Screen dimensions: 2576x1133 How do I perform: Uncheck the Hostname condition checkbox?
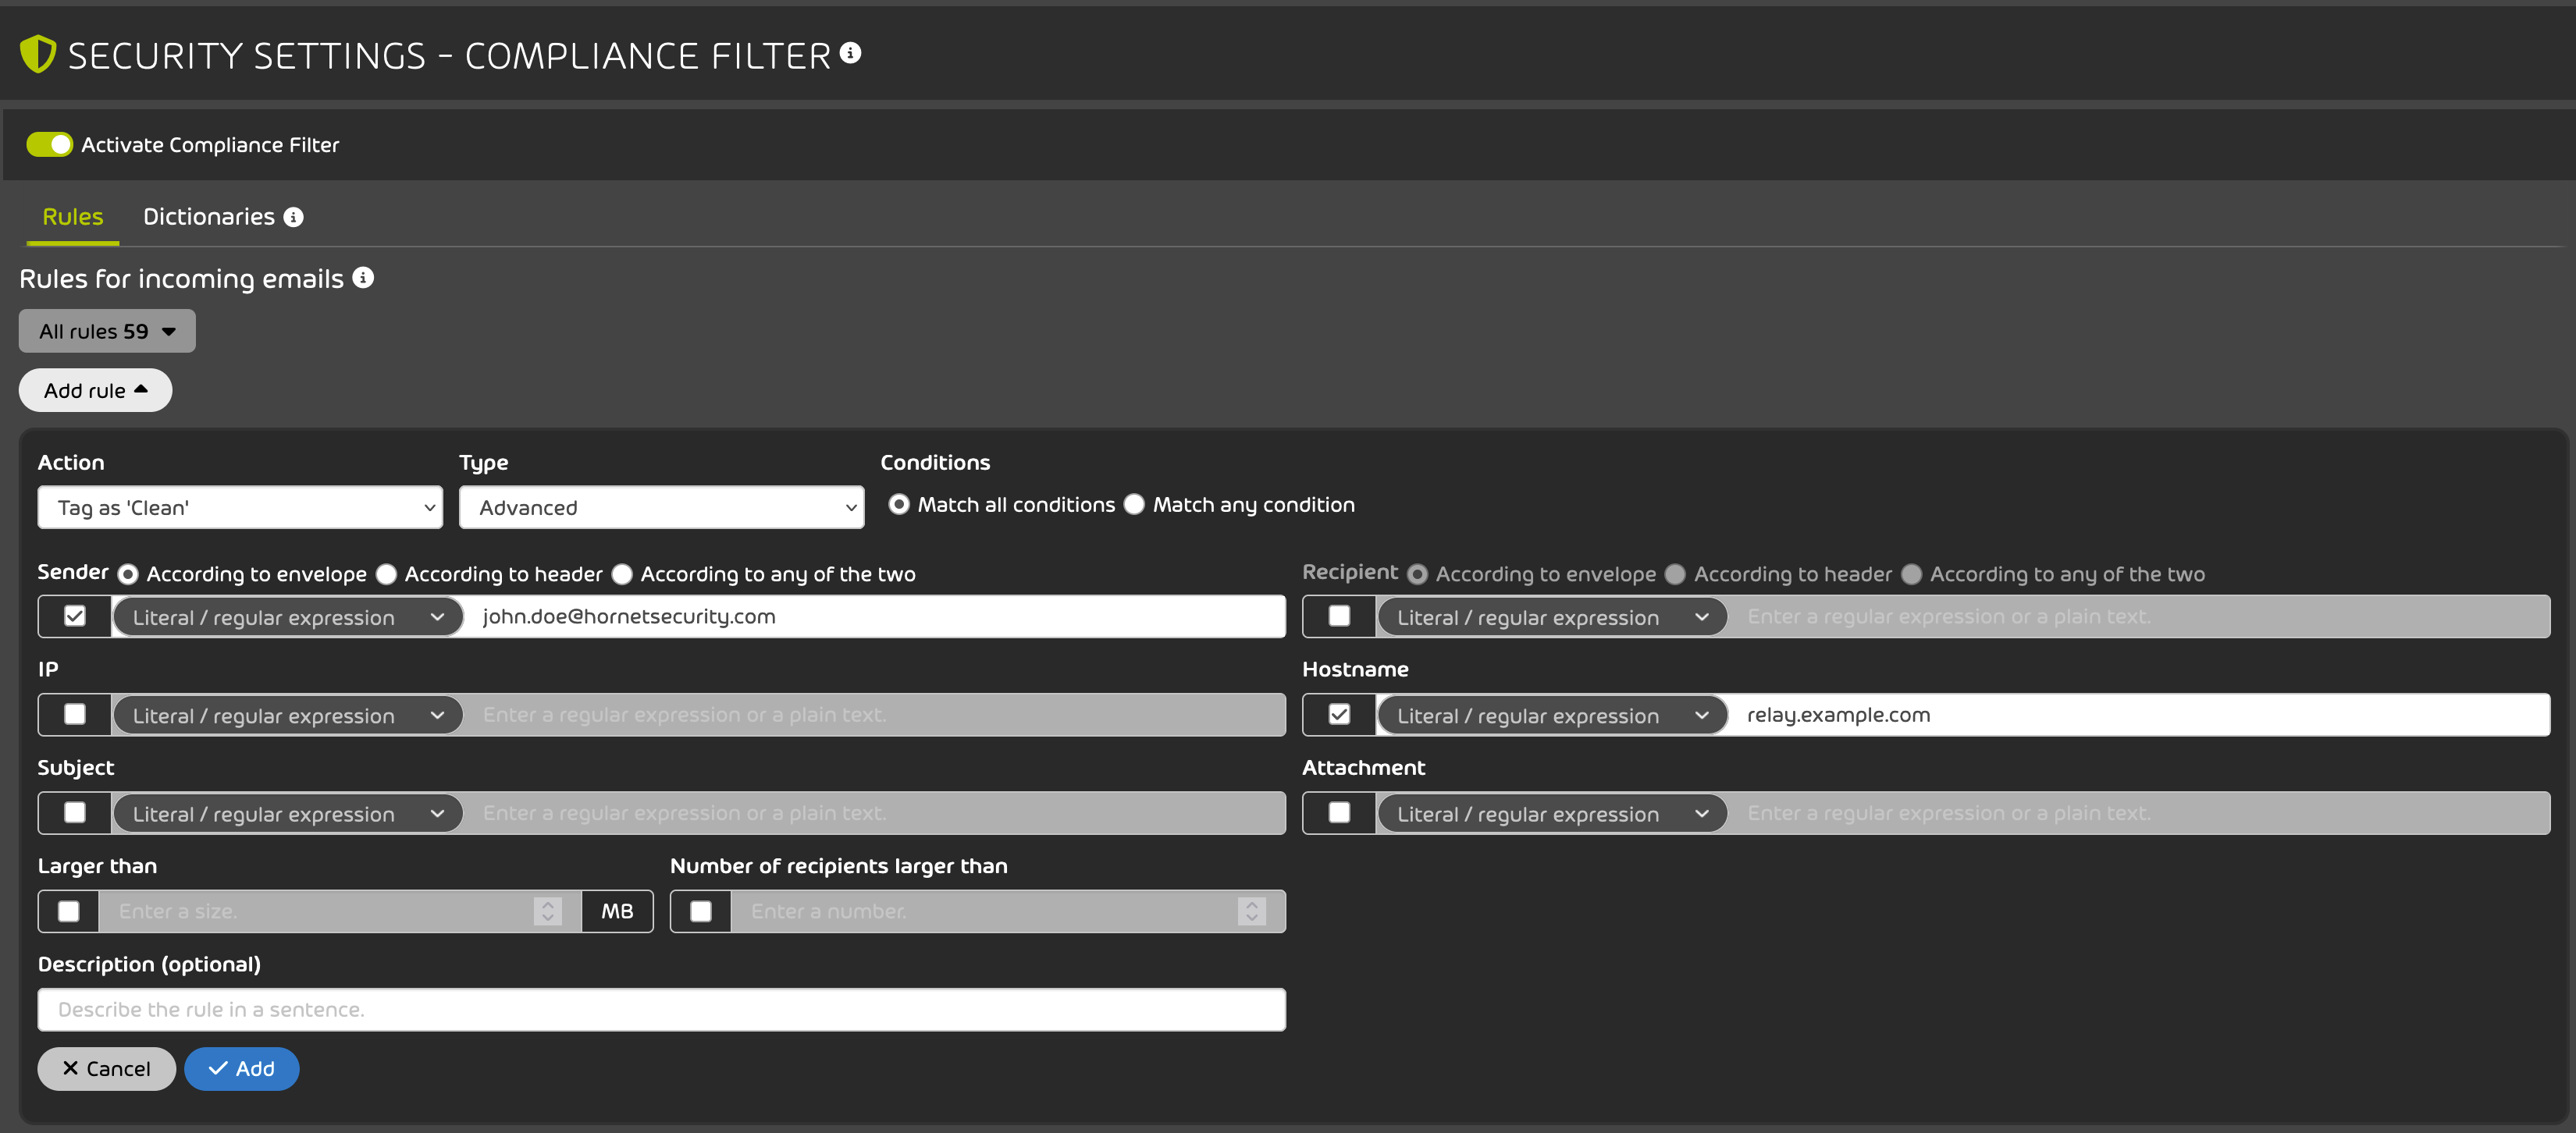pyautogui.click(x=1338, y=714)
